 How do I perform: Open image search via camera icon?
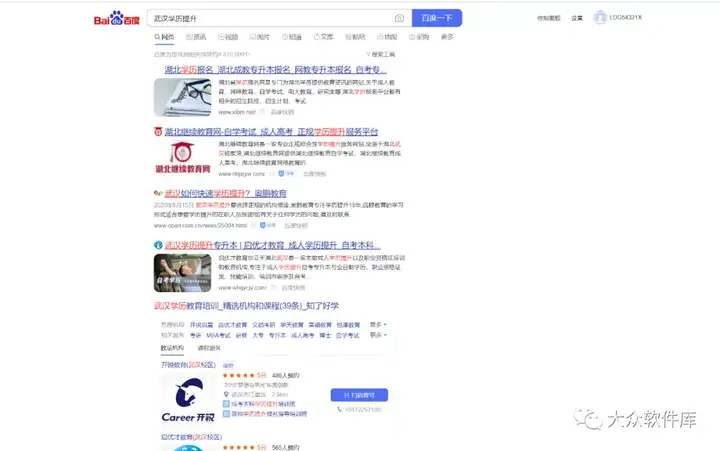click(399, 18)
